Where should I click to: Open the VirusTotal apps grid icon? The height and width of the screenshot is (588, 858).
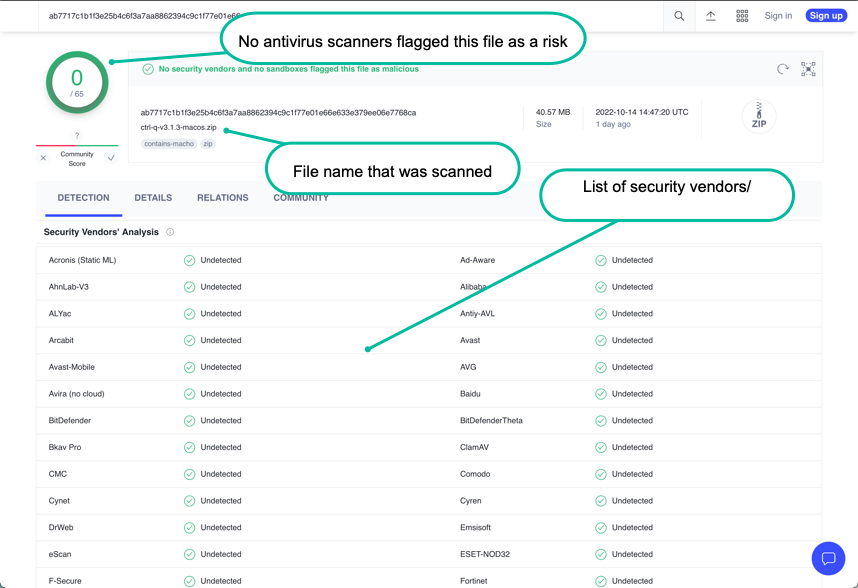pyautogui.click(x=740, y=15)
